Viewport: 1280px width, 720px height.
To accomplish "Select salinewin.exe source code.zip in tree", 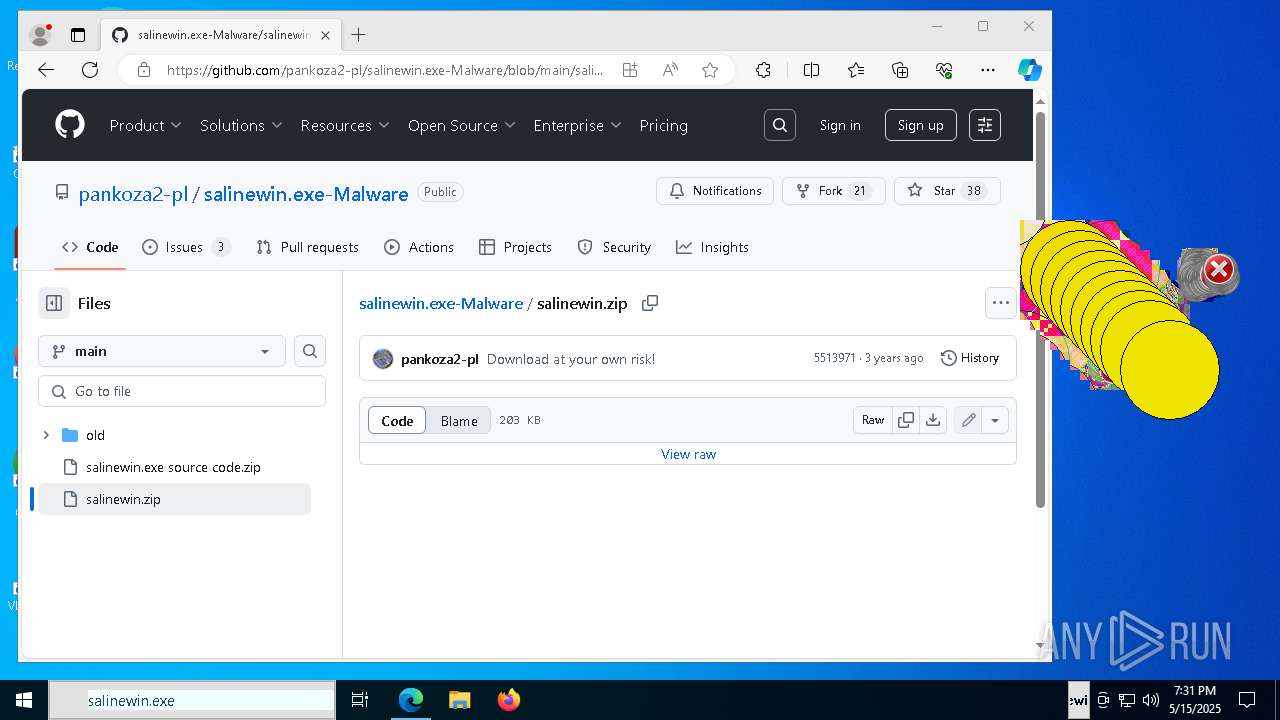I will click(173, 467).
